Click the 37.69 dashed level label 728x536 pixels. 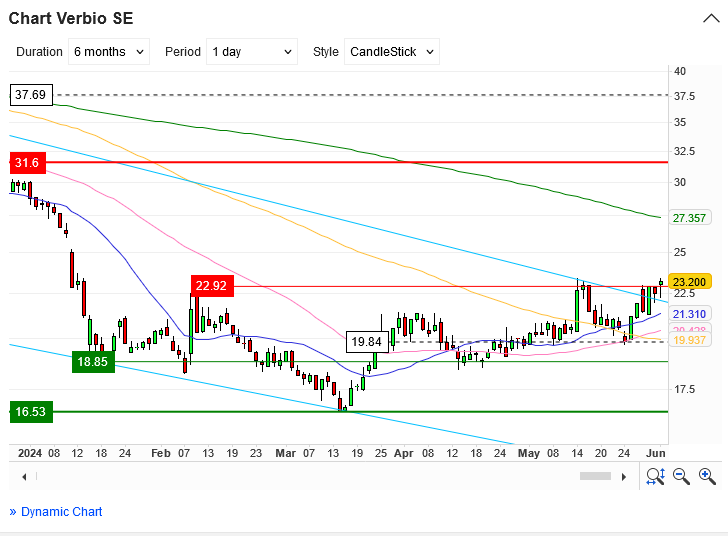[x=31, y=95]
